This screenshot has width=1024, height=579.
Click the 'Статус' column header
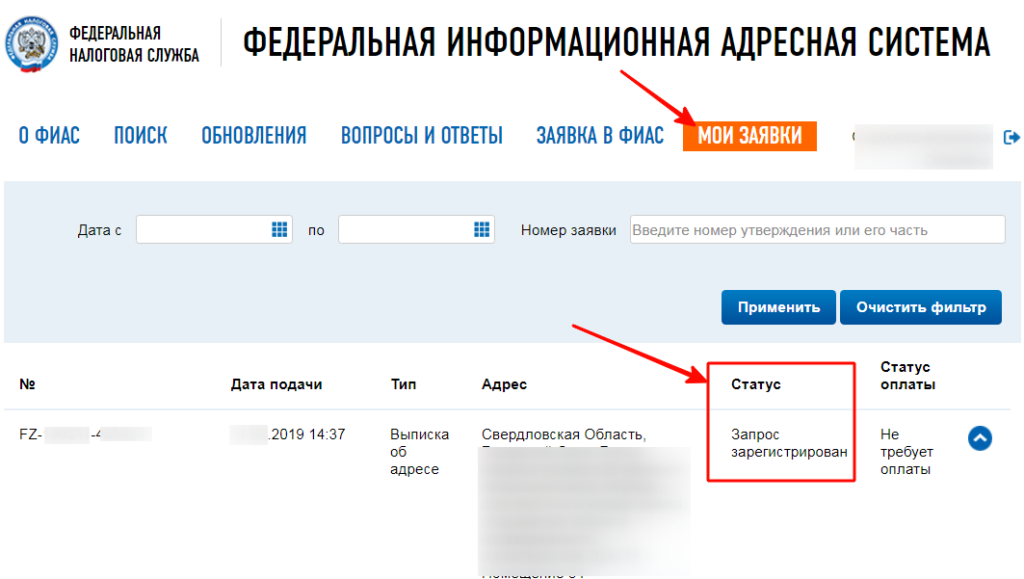pyautogui.click(x=756, y=384)
